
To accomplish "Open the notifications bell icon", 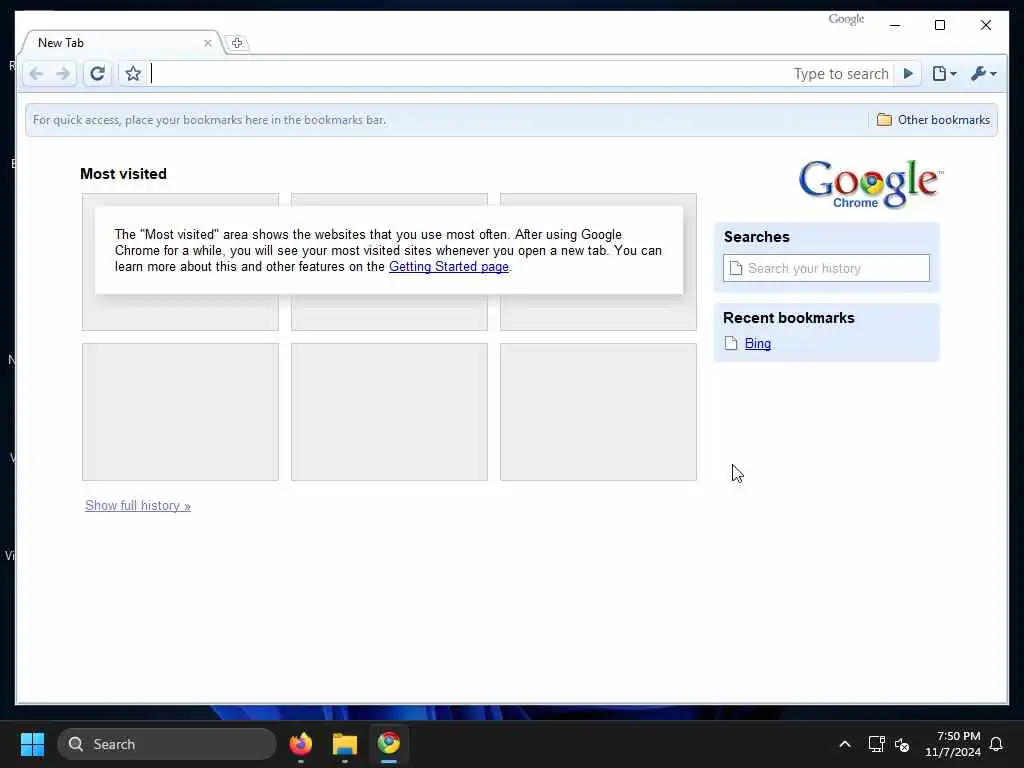I will pos(996,744).
